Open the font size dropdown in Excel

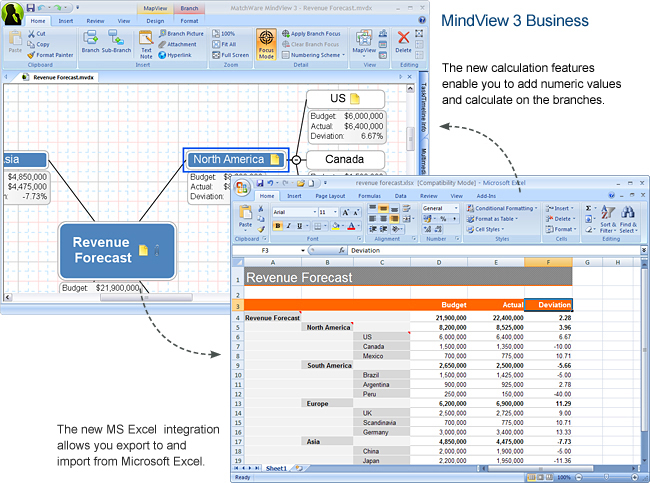[x=335, y=212]
